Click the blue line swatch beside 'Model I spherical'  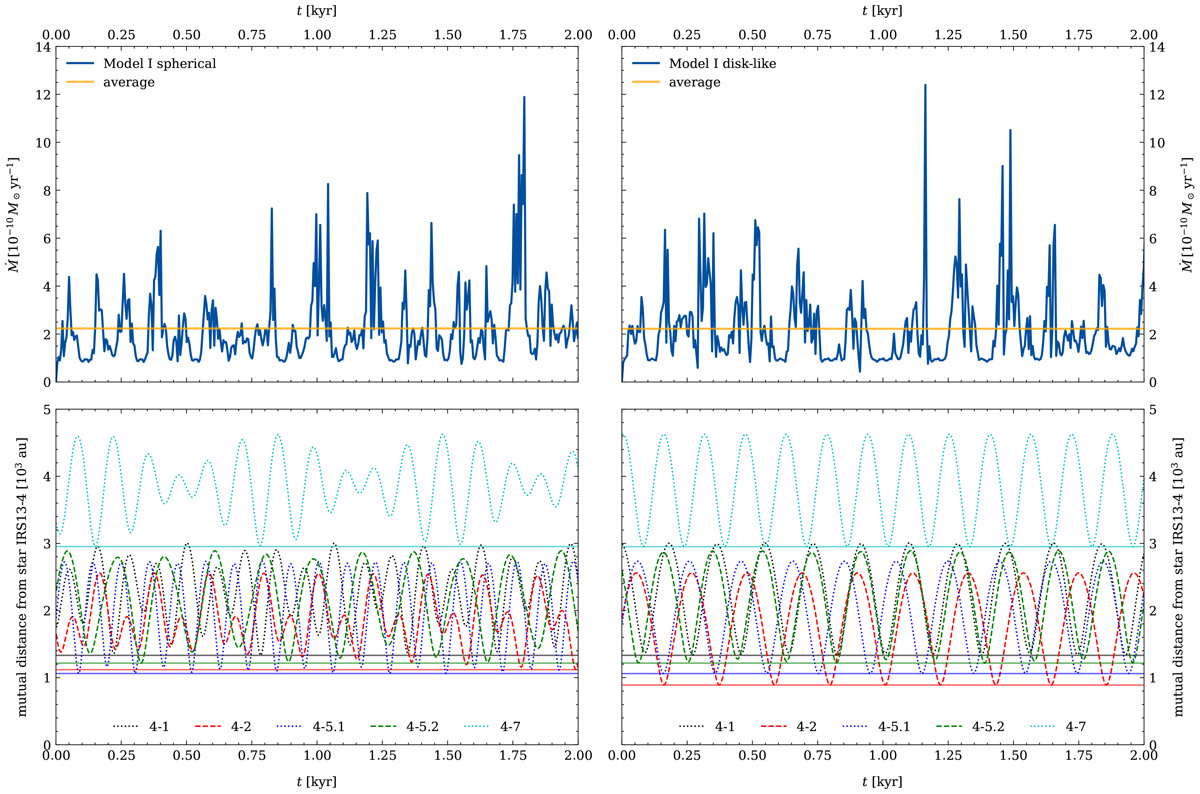coord(82,64)
